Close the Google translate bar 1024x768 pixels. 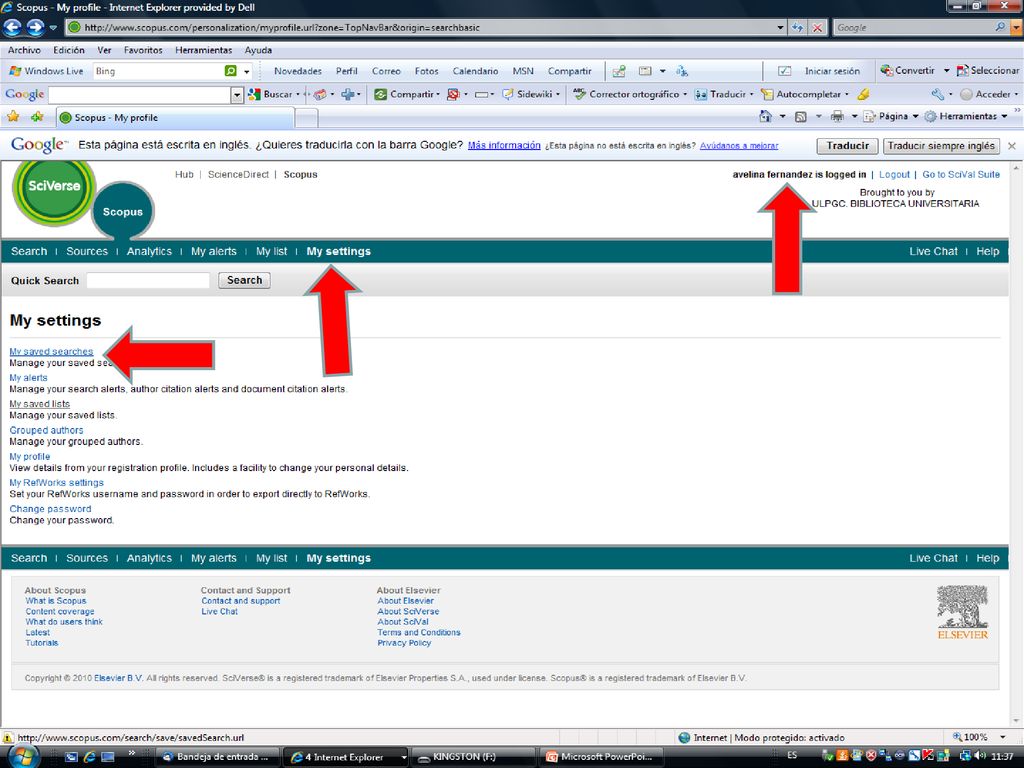tap(1012, 146)
